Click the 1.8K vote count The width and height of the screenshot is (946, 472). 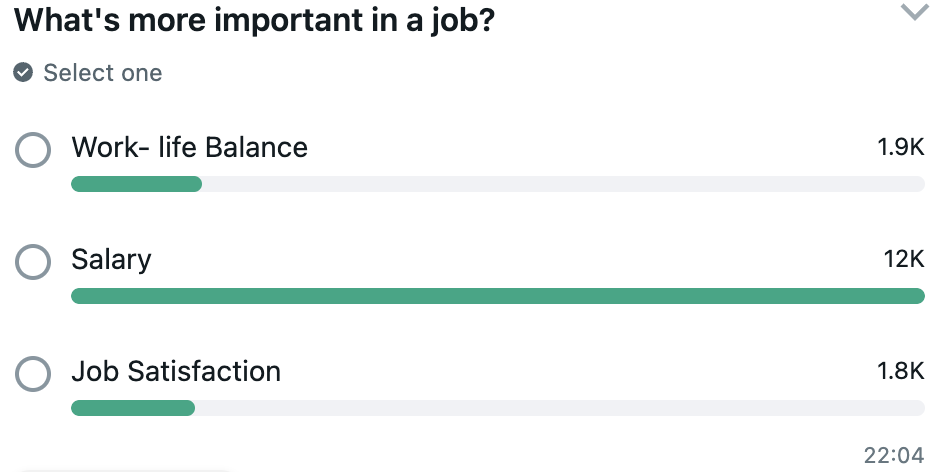coord(900,372)
